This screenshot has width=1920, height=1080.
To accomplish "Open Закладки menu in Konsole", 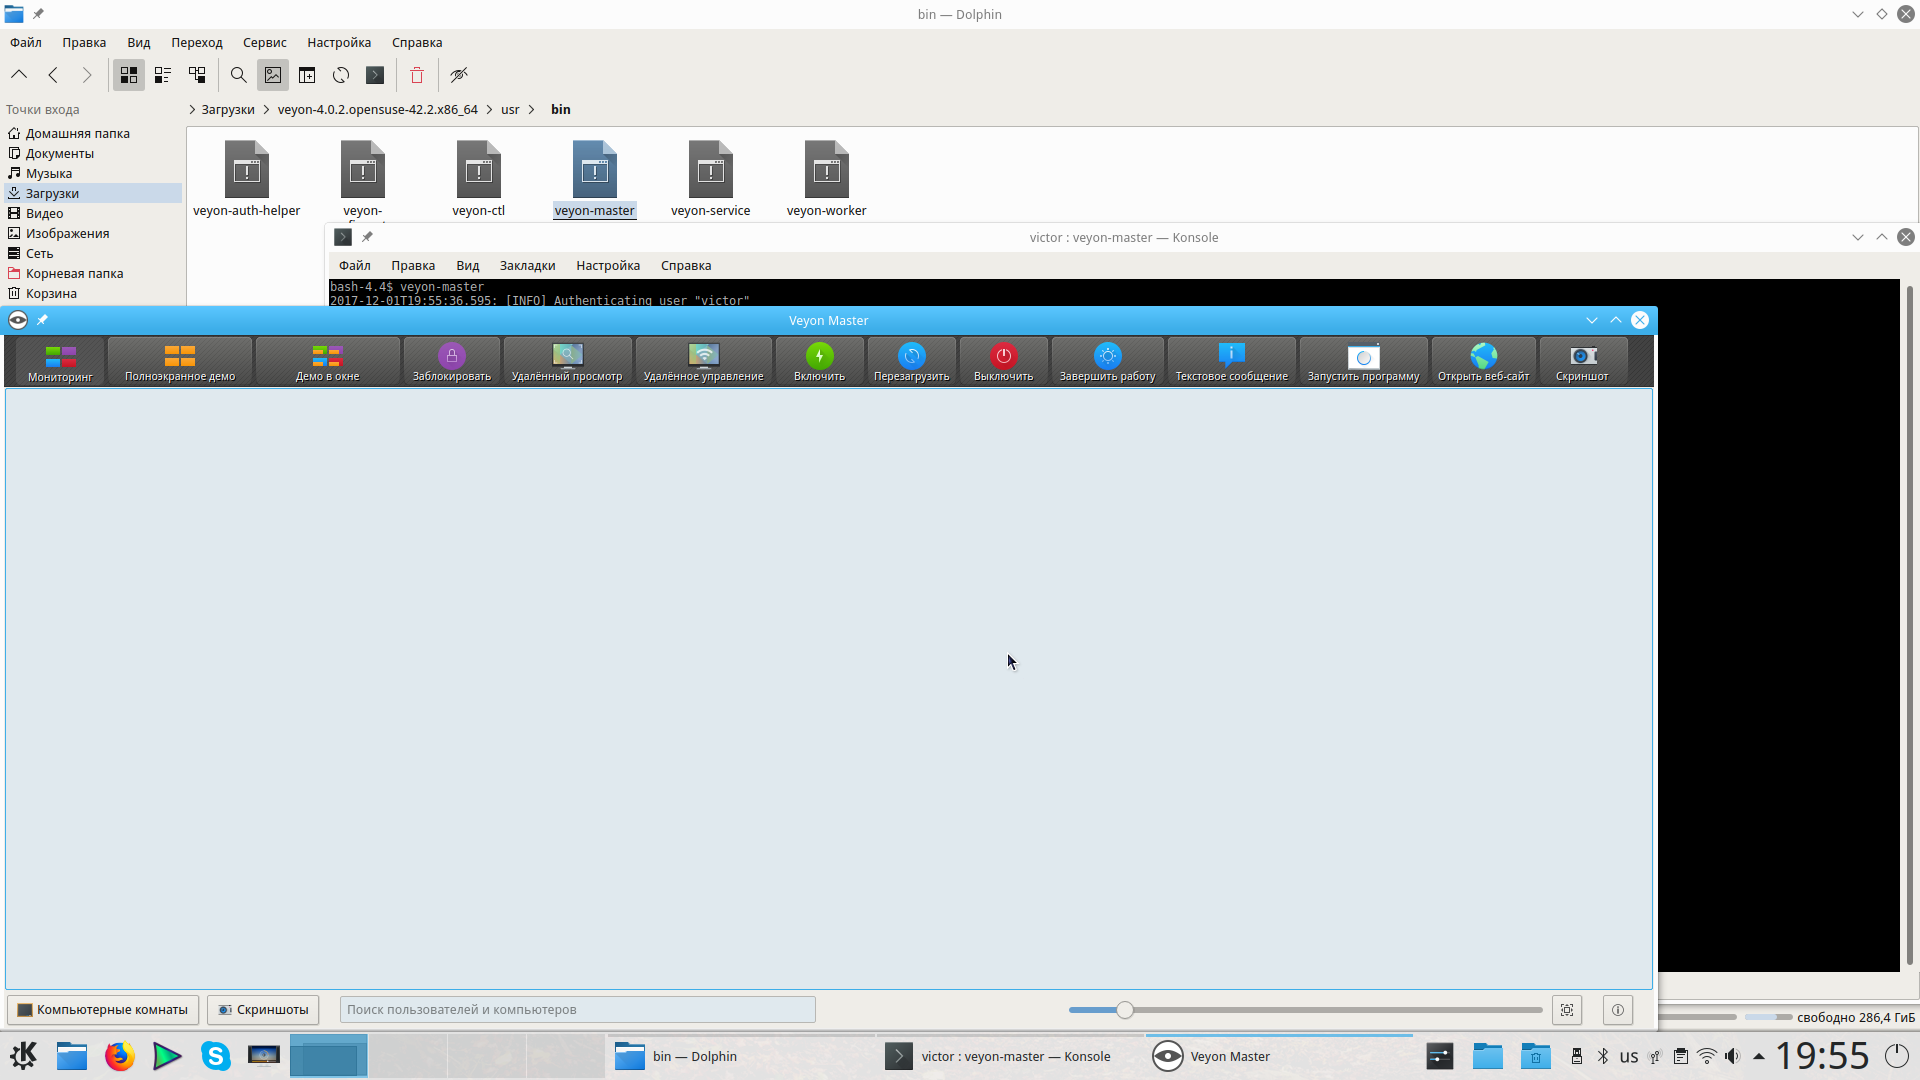I will [x=527, y=266].
